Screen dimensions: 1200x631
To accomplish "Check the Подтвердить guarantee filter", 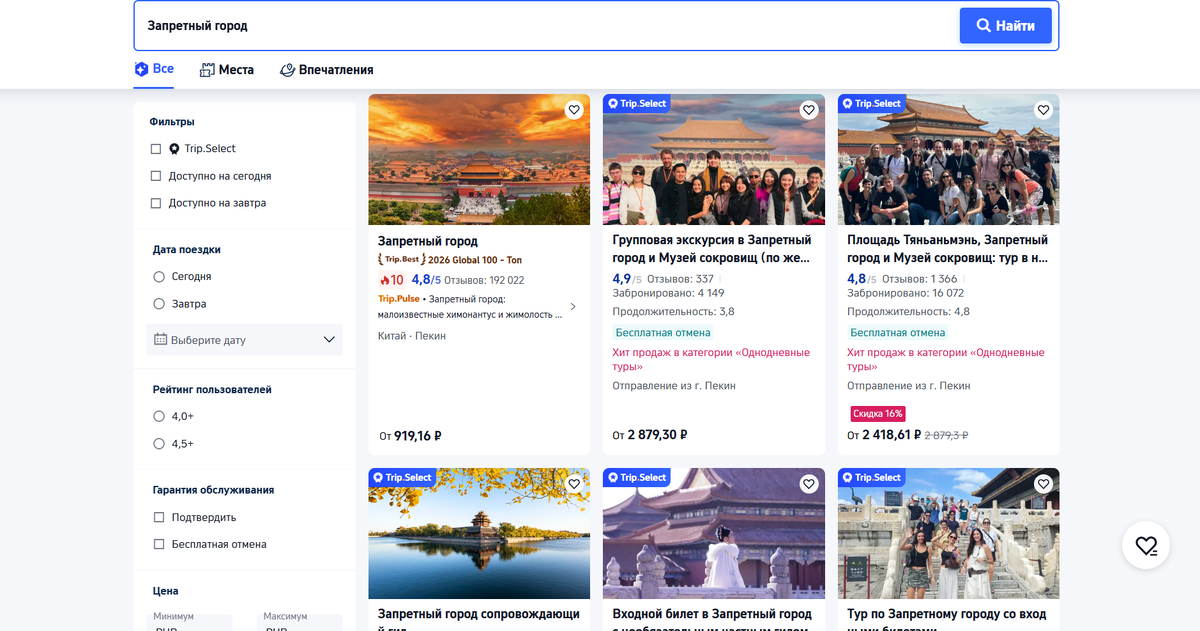I will coord(158,518).
